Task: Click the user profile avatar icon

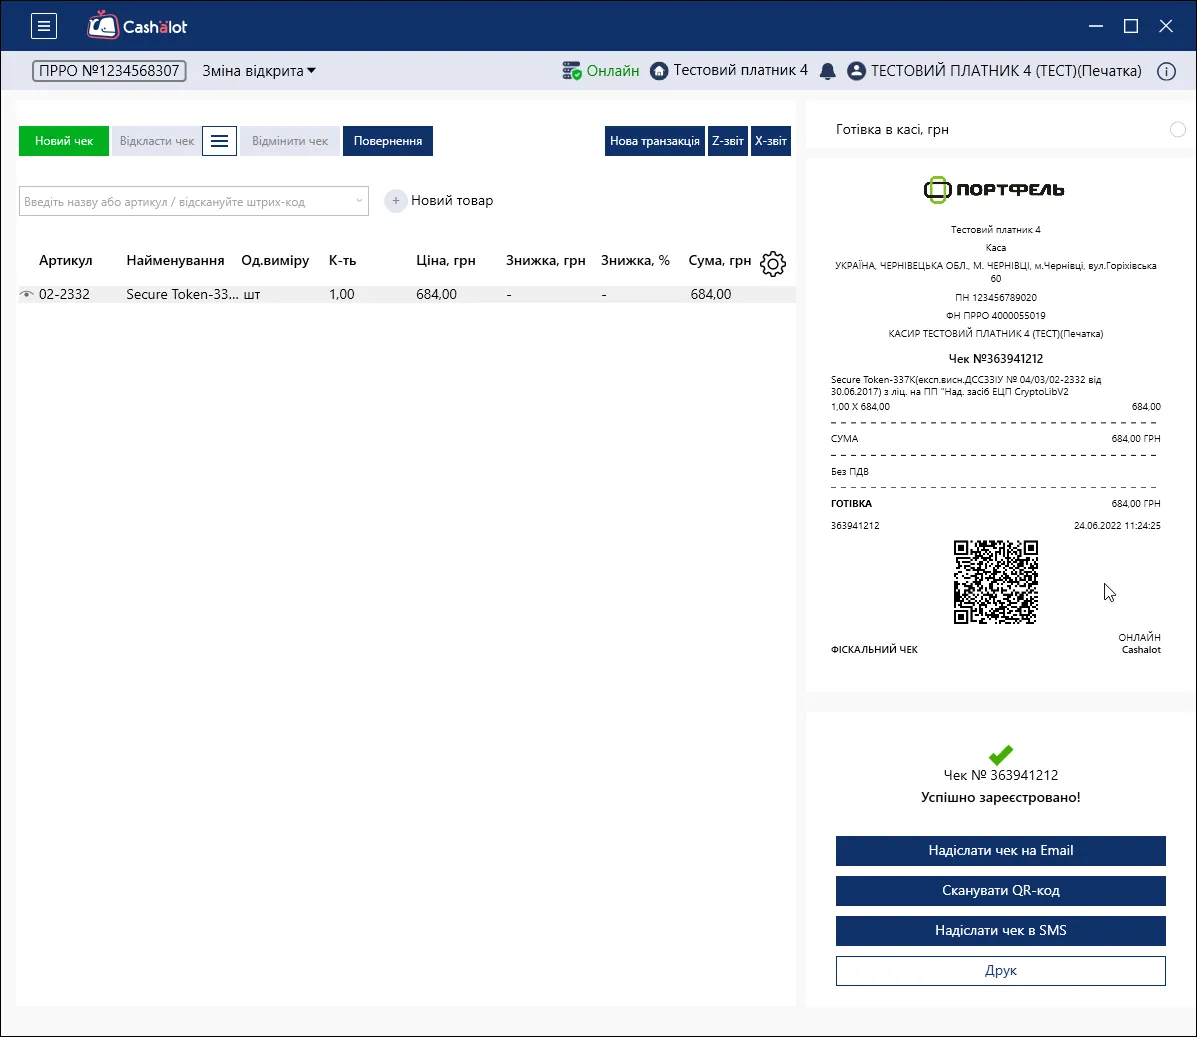Action: point(857,71)
